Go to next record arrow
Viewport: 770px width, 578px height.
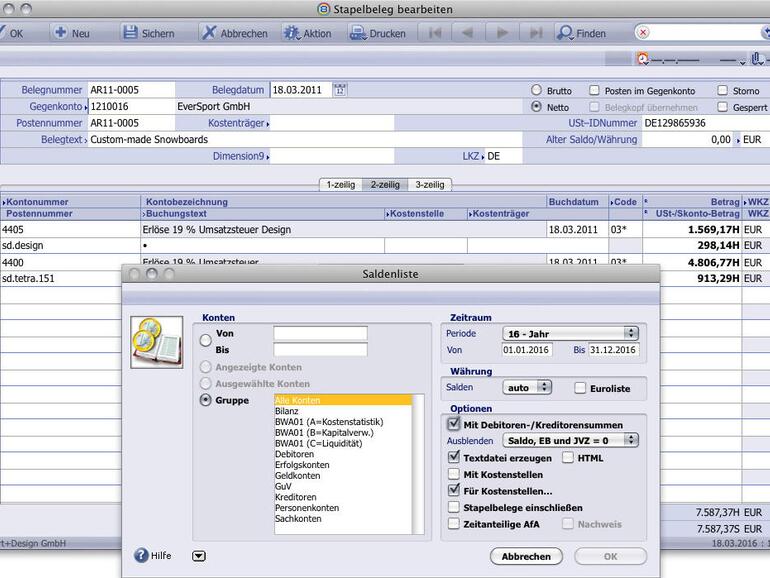click(x=502, y=33)
